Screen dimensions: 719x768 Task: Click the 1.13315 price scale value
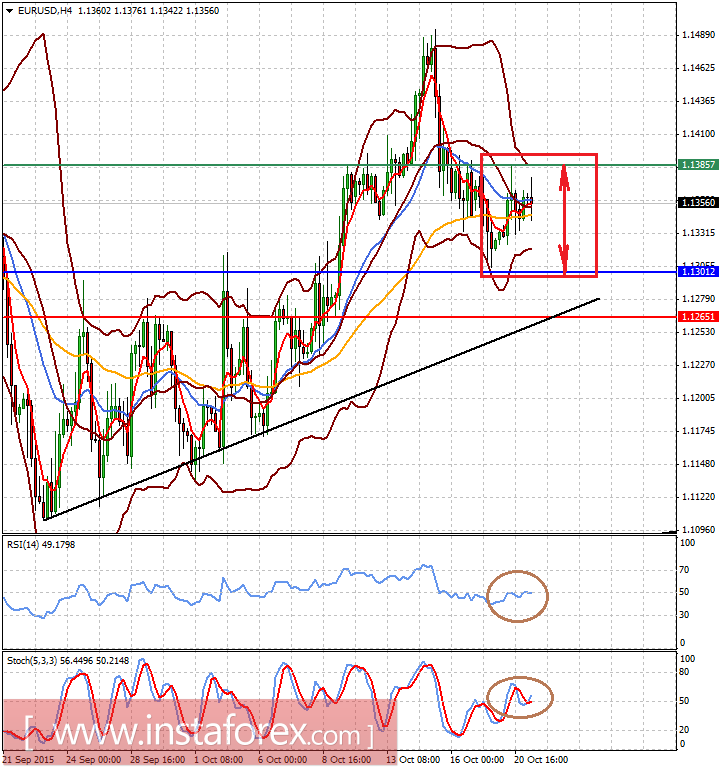click(x=698, y=233)
